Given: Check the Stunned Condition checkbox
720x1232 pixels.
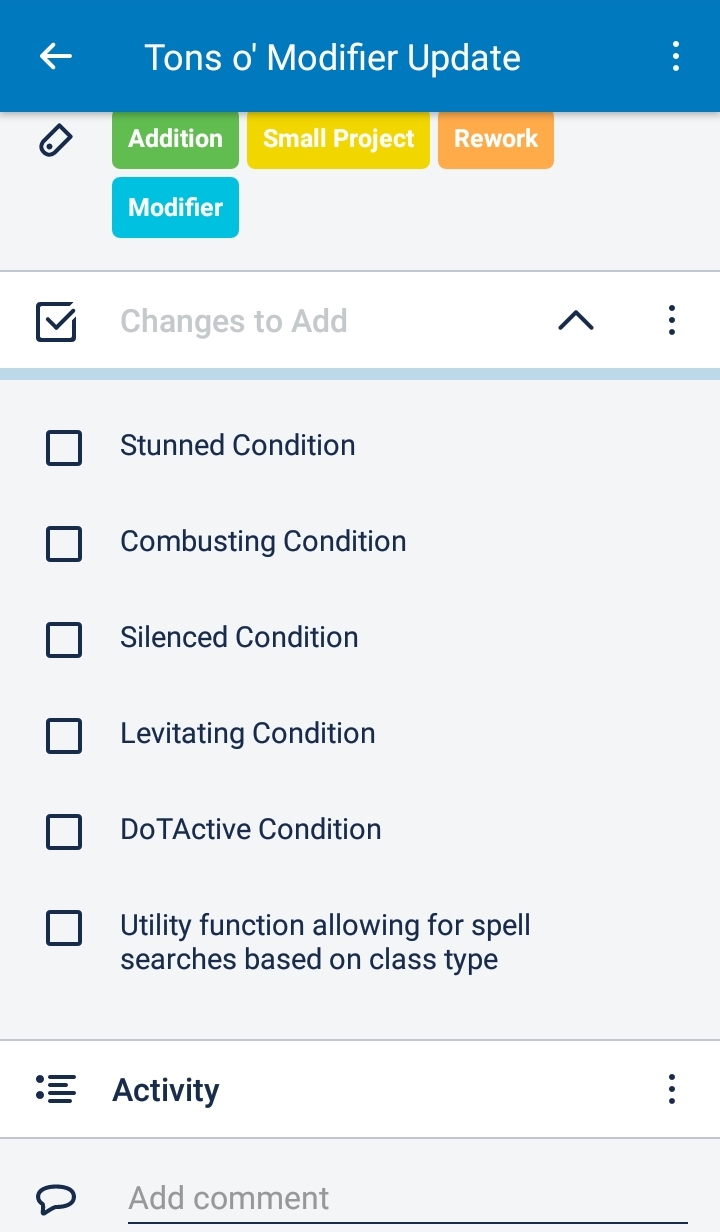Looking at the screenshot, I should 64,447.
